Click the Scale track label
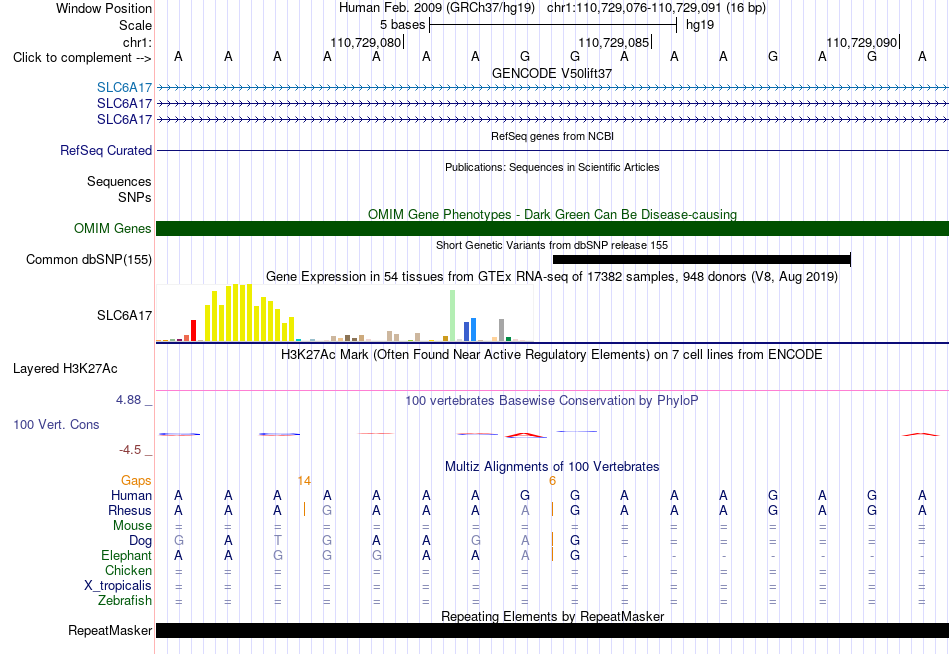This screenshot has height=654, width=950. coord(135,25)
